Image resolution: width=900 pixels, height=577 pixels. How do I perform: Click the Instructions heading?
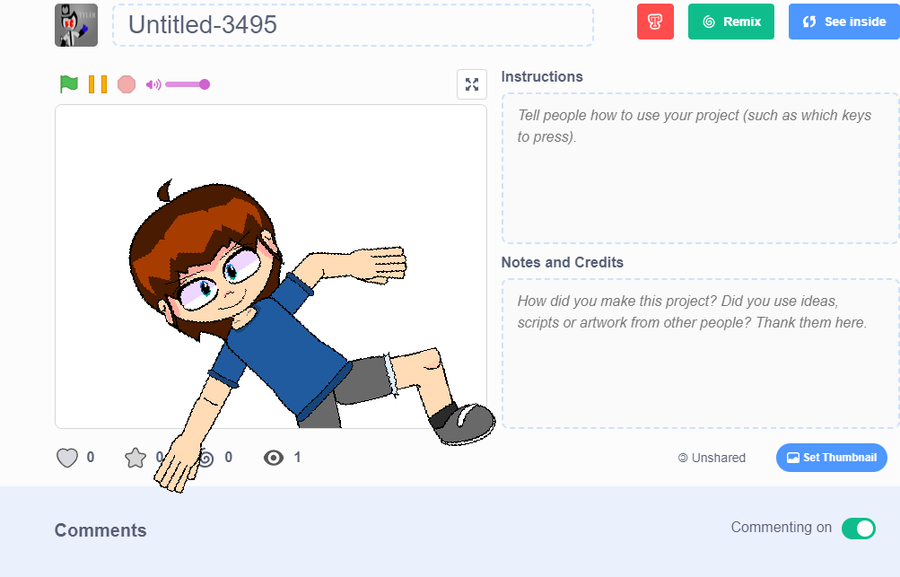(542, 76)
